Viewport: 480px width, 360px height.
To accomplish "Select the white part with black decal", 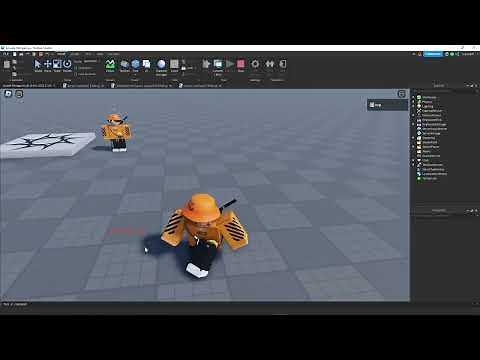I will 47,145.
